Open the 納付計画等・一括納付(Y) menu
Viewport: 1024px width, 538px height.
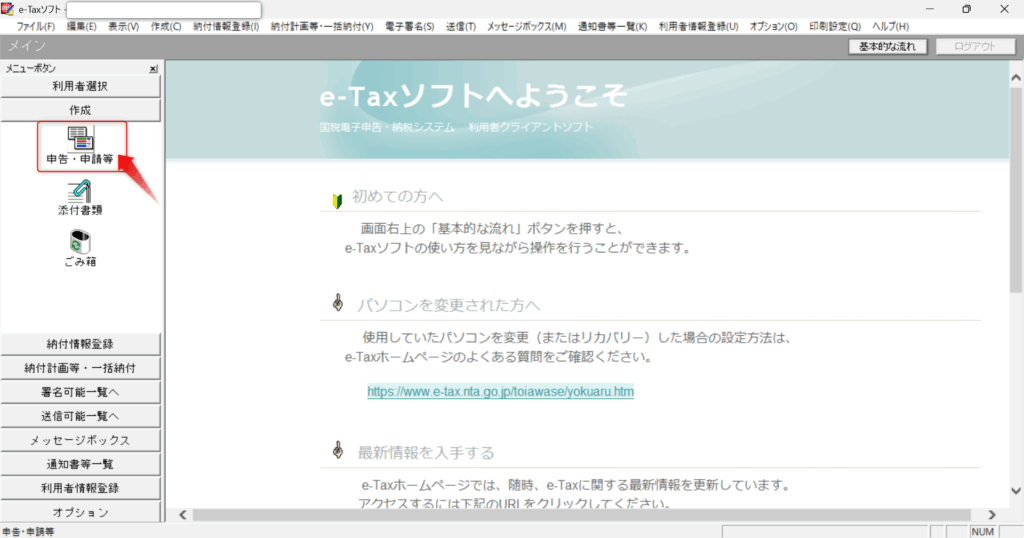[x=322, y=27]
